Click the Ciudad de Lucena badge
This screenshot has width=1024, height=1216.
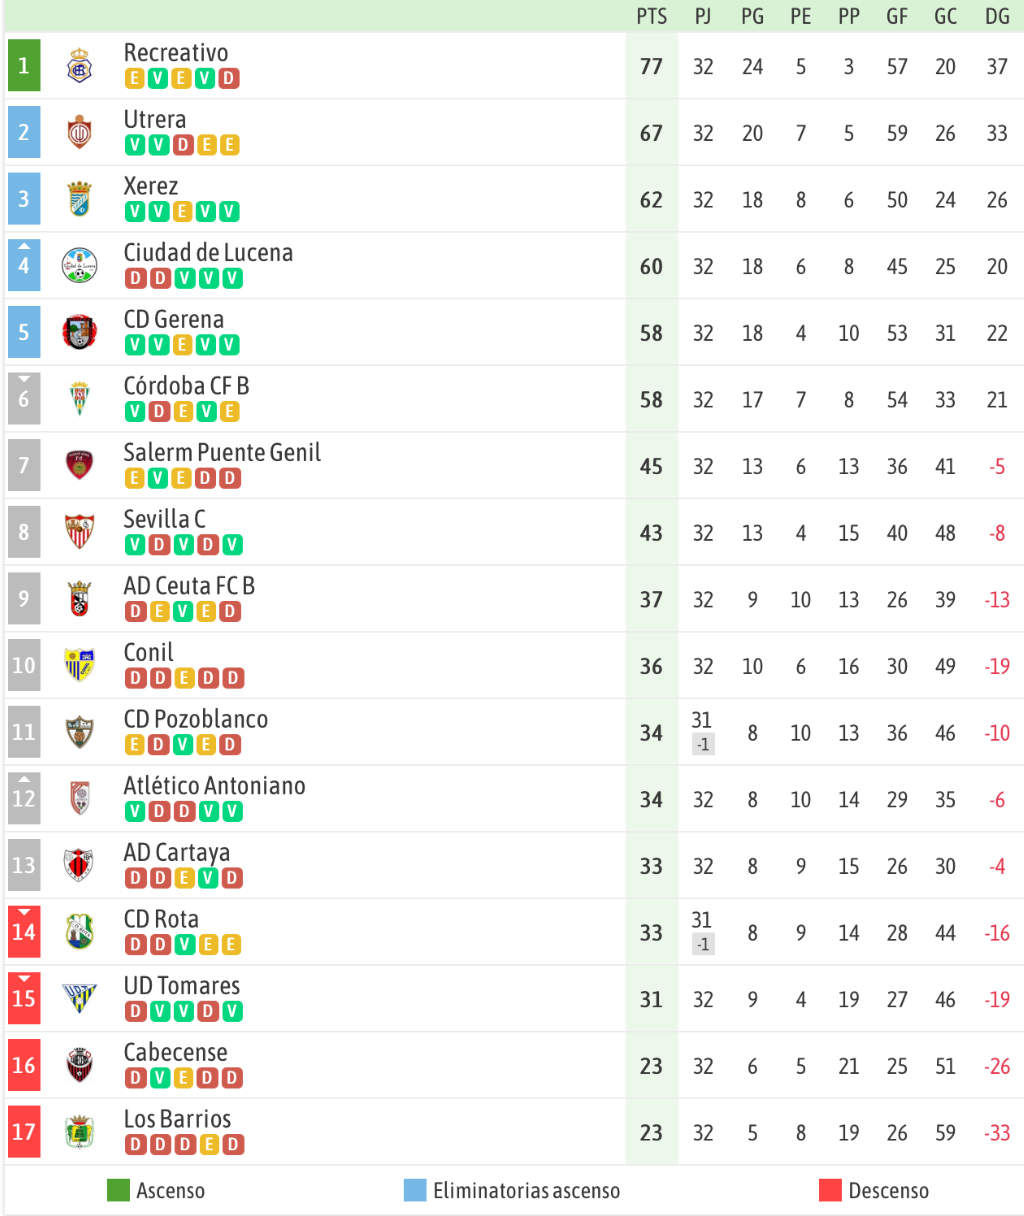tap(79, 266)
